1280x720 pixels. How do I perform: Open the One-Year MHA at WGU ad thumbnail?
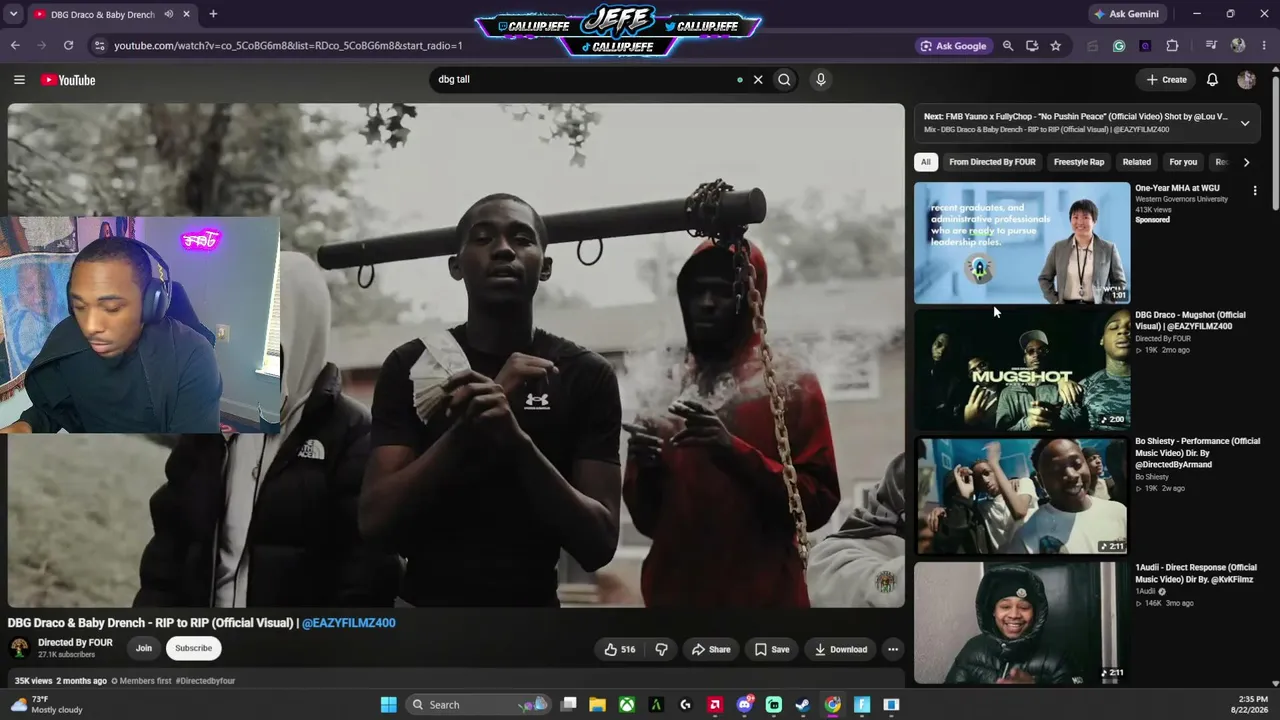tap(1022, 243)
